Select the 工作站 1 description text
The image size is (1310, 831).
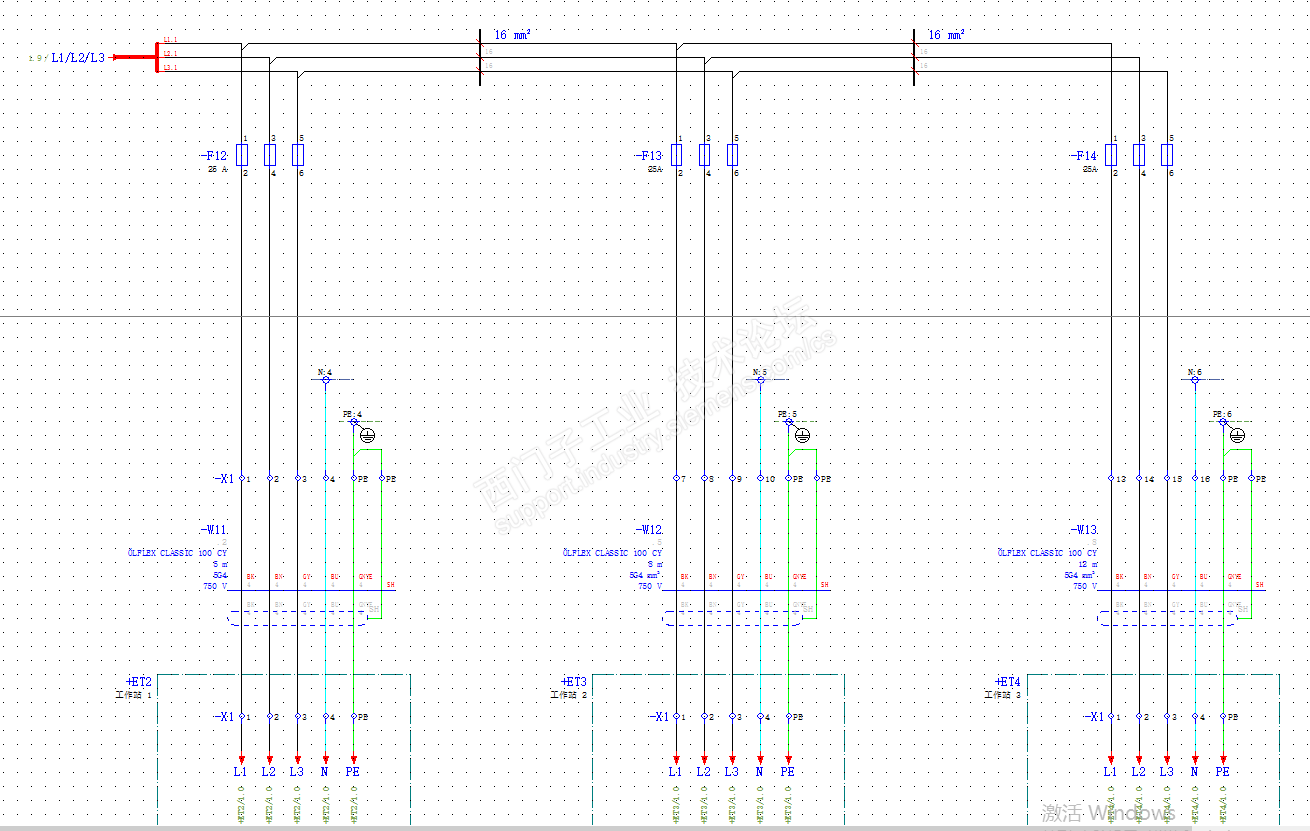(x=133, y=695)
